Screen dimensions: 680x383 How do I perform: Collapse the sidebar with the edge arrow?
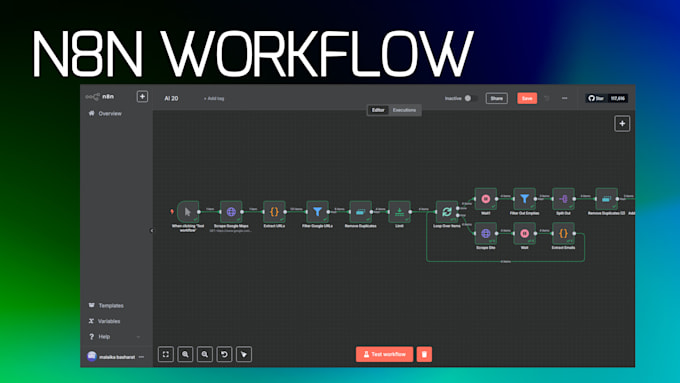coord(151,230)
